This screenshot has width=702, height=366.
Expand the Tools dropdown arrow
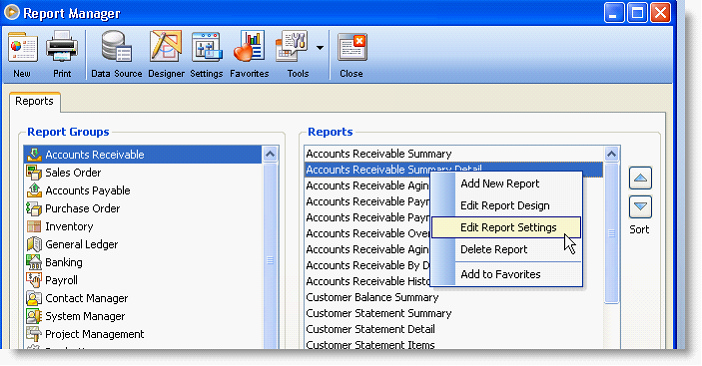(x=320, y=47)
